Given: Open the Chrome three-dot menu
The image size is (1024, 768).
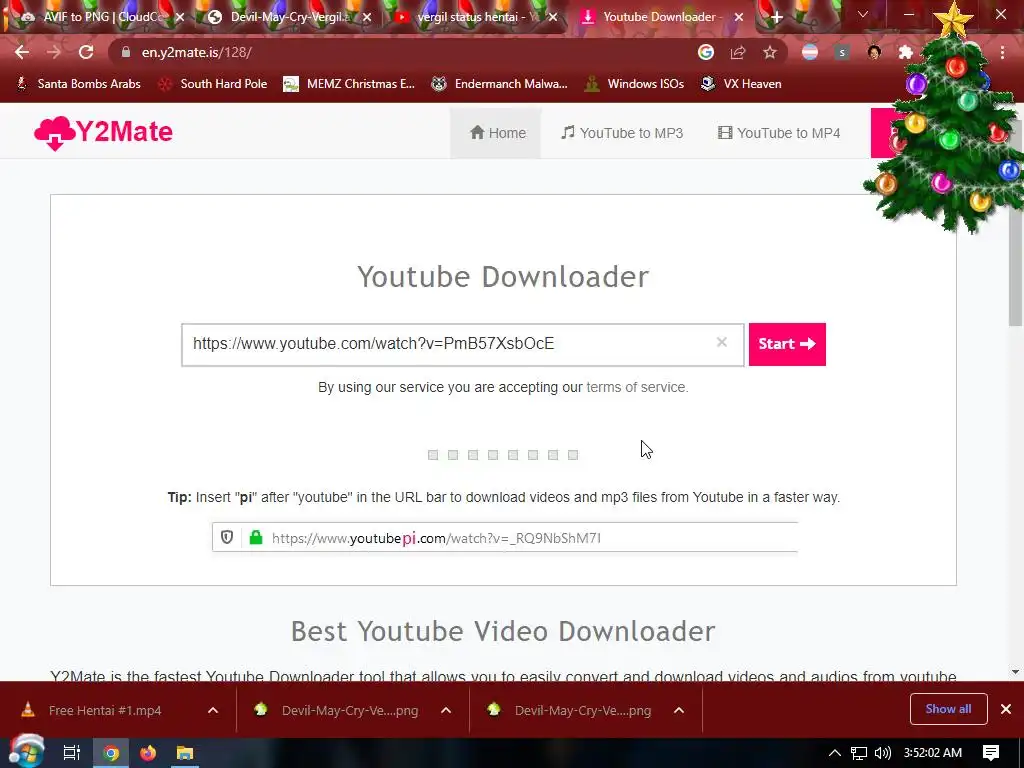Looking at the screenshot, I should pos(1002,52).
